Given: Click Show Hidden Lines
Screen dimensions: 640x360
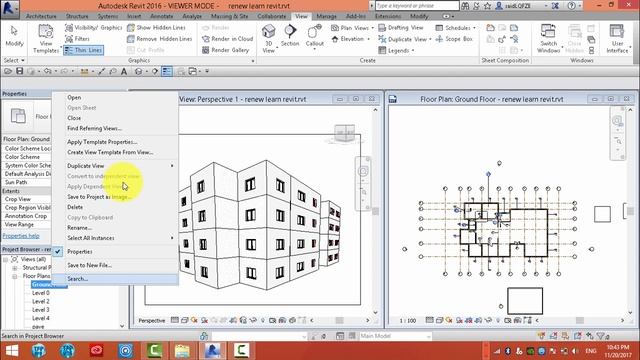Looking at the screenshot, I should pos(156,27).
